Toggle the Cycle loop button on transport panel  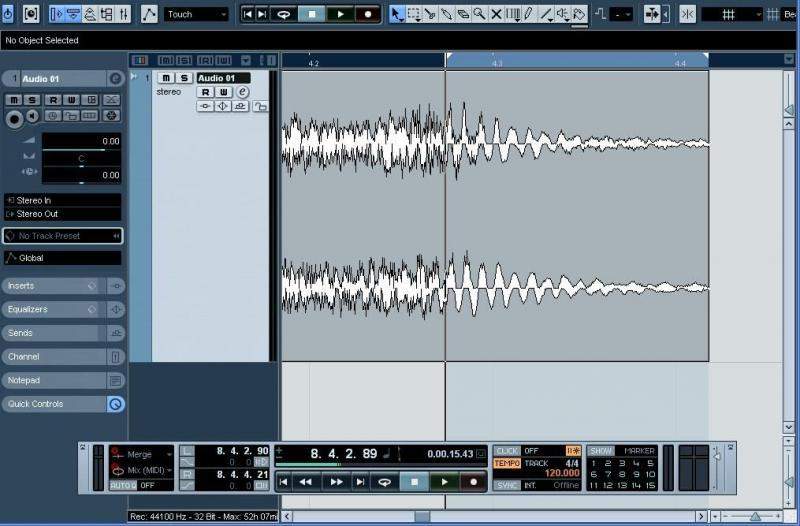point(385,482)
